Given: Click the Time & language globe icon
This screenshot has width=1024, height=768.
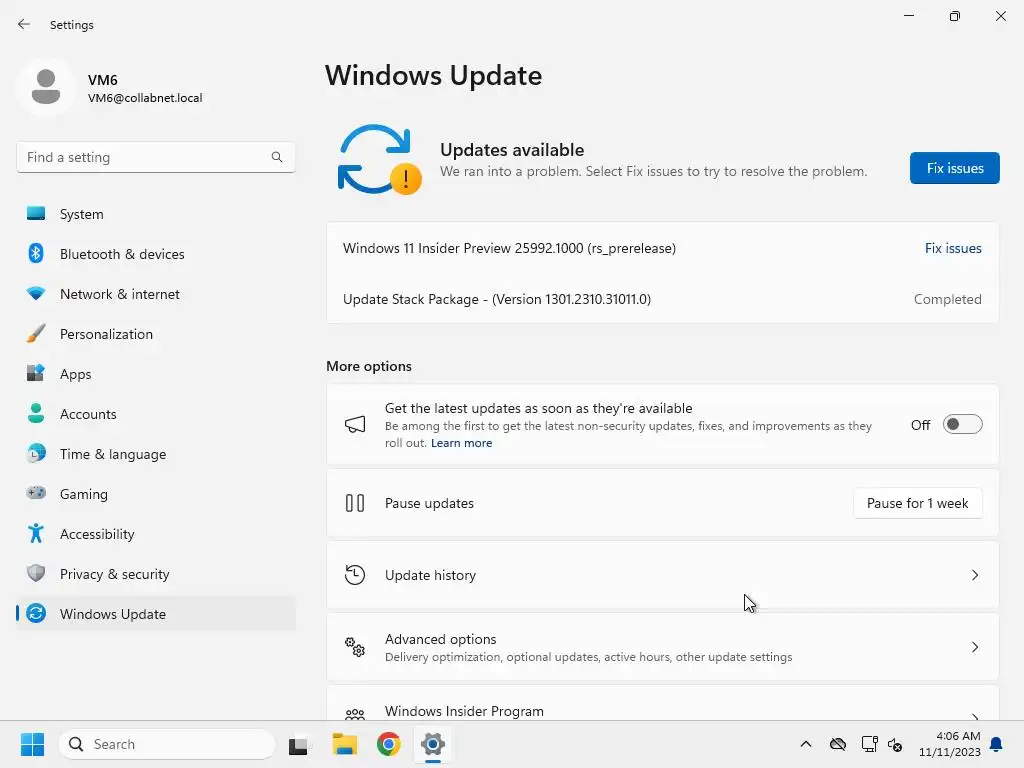Looking at the screenshot, I should pyautogui.click(x=36, y=453).
